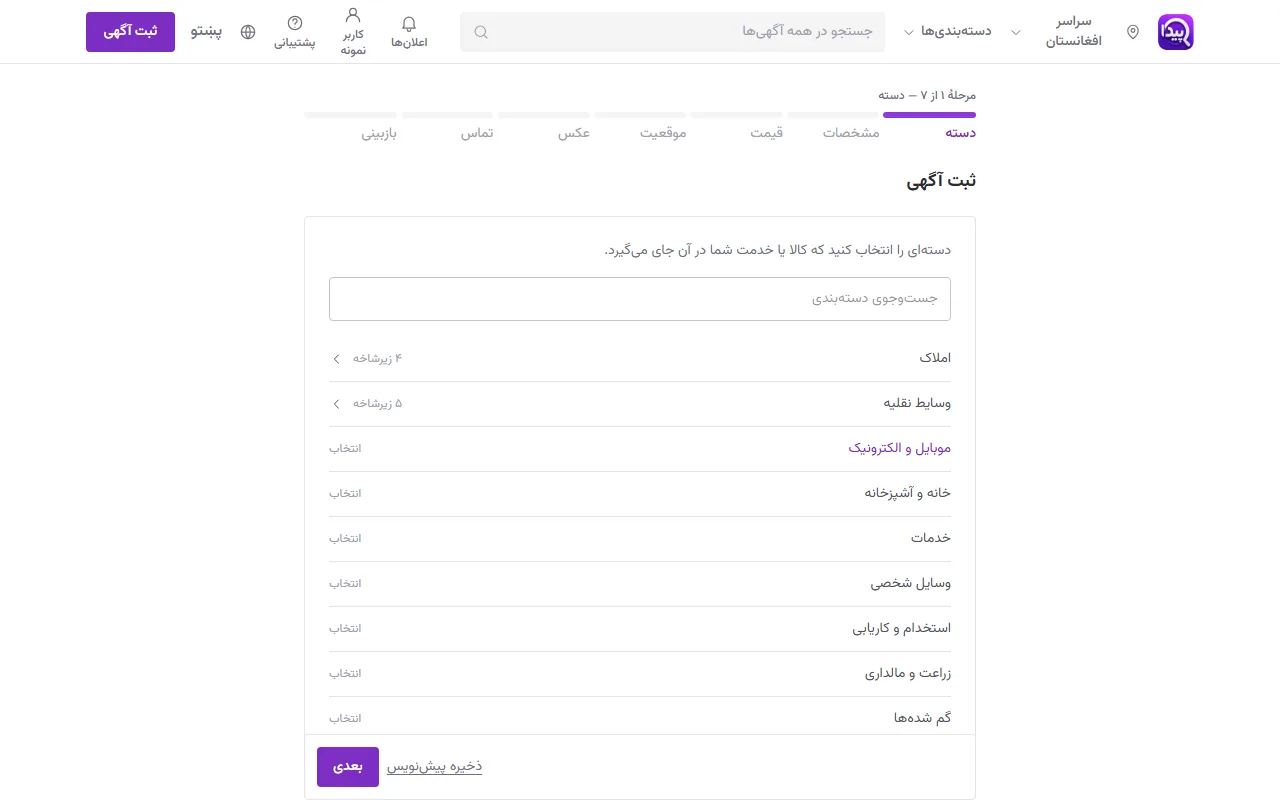Select the خدمات category

pyautogui.click(x=640, y=538)
